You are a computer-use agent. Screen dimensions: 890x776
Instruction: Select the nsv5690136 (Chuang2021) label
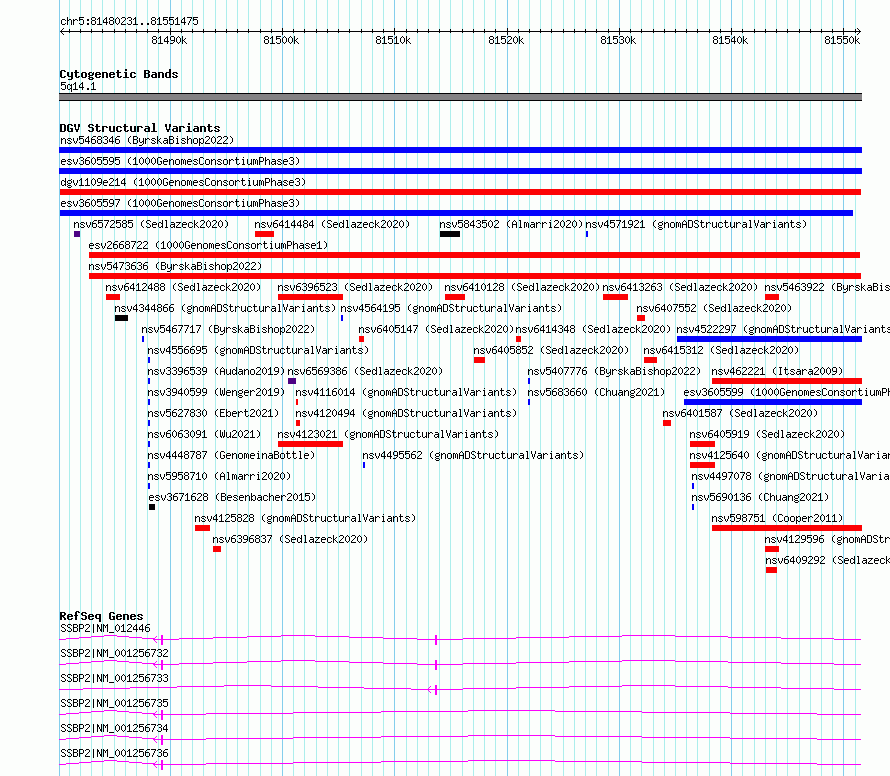(x=759, y=497)
